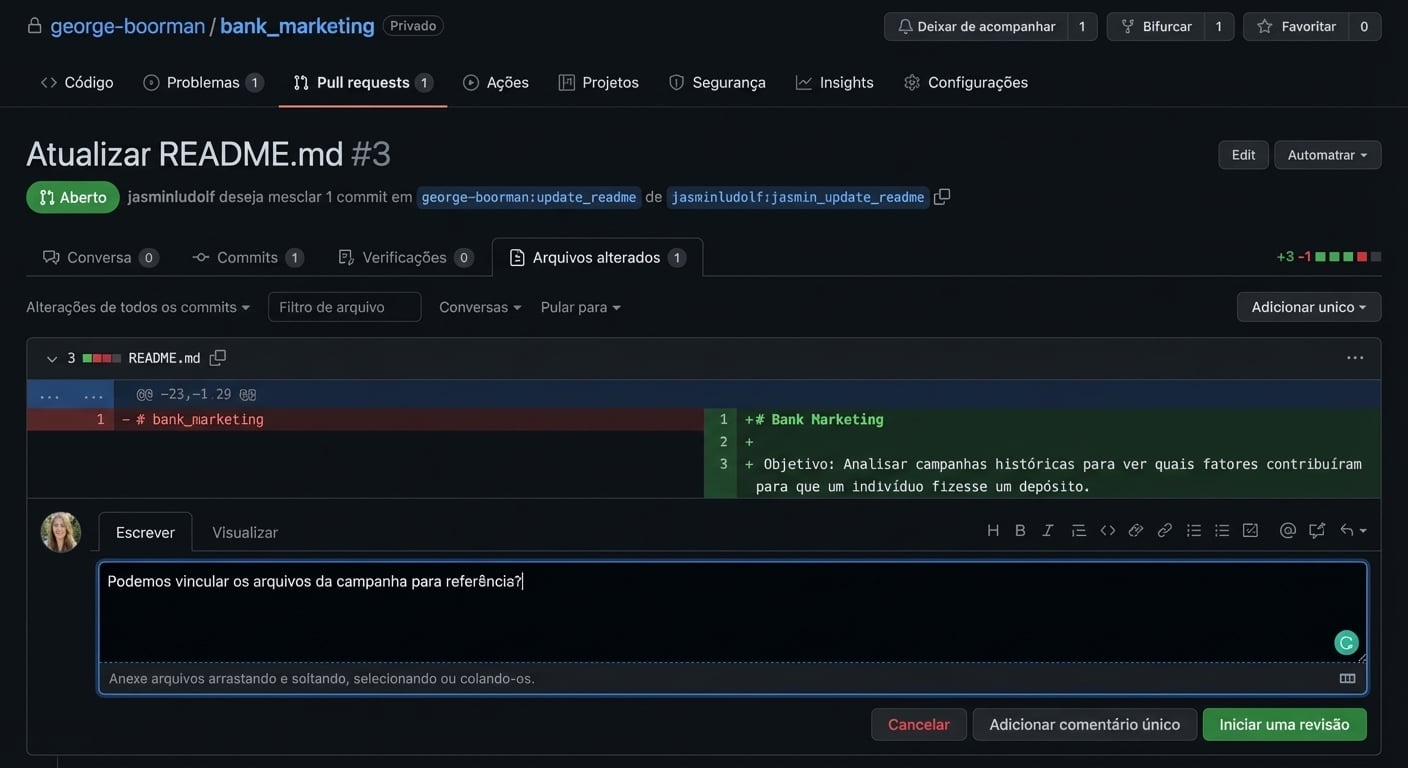
Task: Open the Projetos tab
Action: tap(599, 82)
